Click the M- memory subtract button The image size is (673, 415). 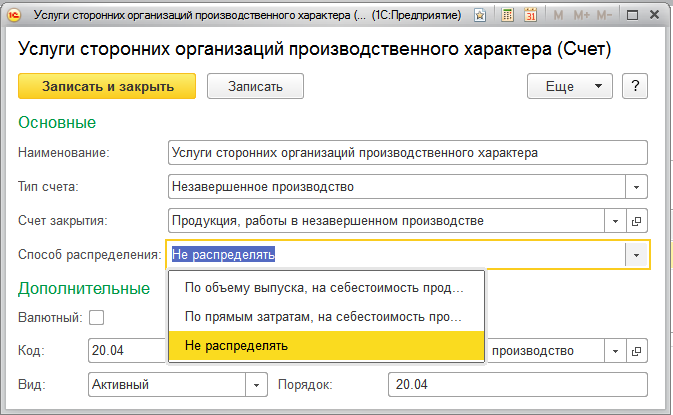click(x=604, y=16)
